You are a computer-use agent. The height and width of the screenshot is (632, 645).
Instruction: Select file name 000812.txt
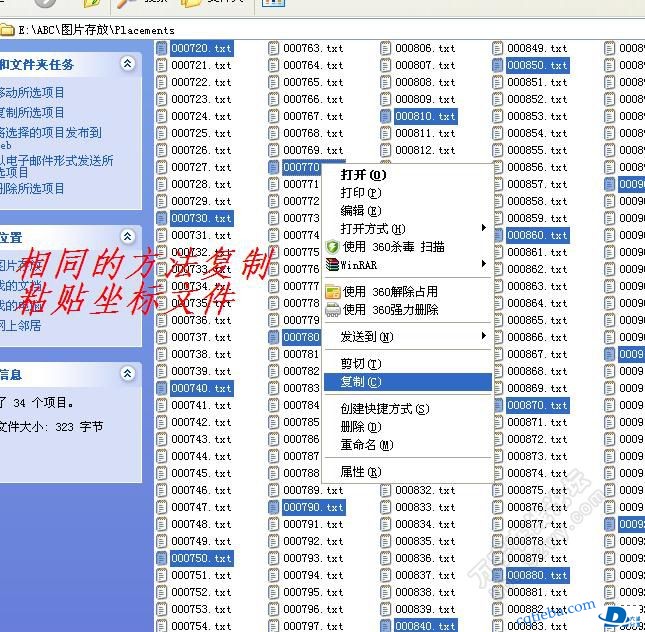pyautogui.click(x=425, y=150)
